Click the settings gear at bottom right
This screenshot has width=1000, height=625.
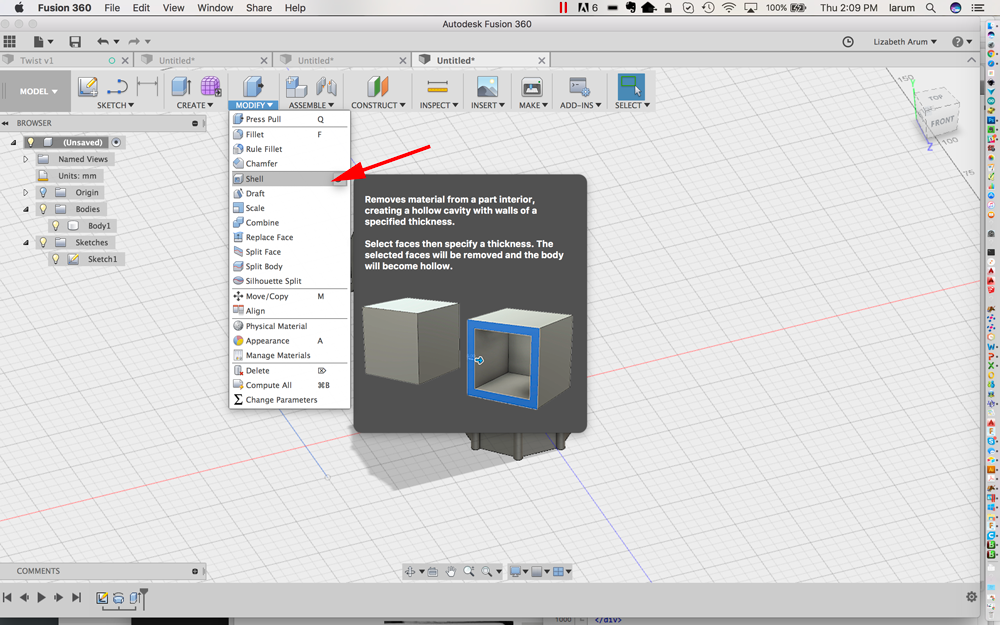pos(971,597)
